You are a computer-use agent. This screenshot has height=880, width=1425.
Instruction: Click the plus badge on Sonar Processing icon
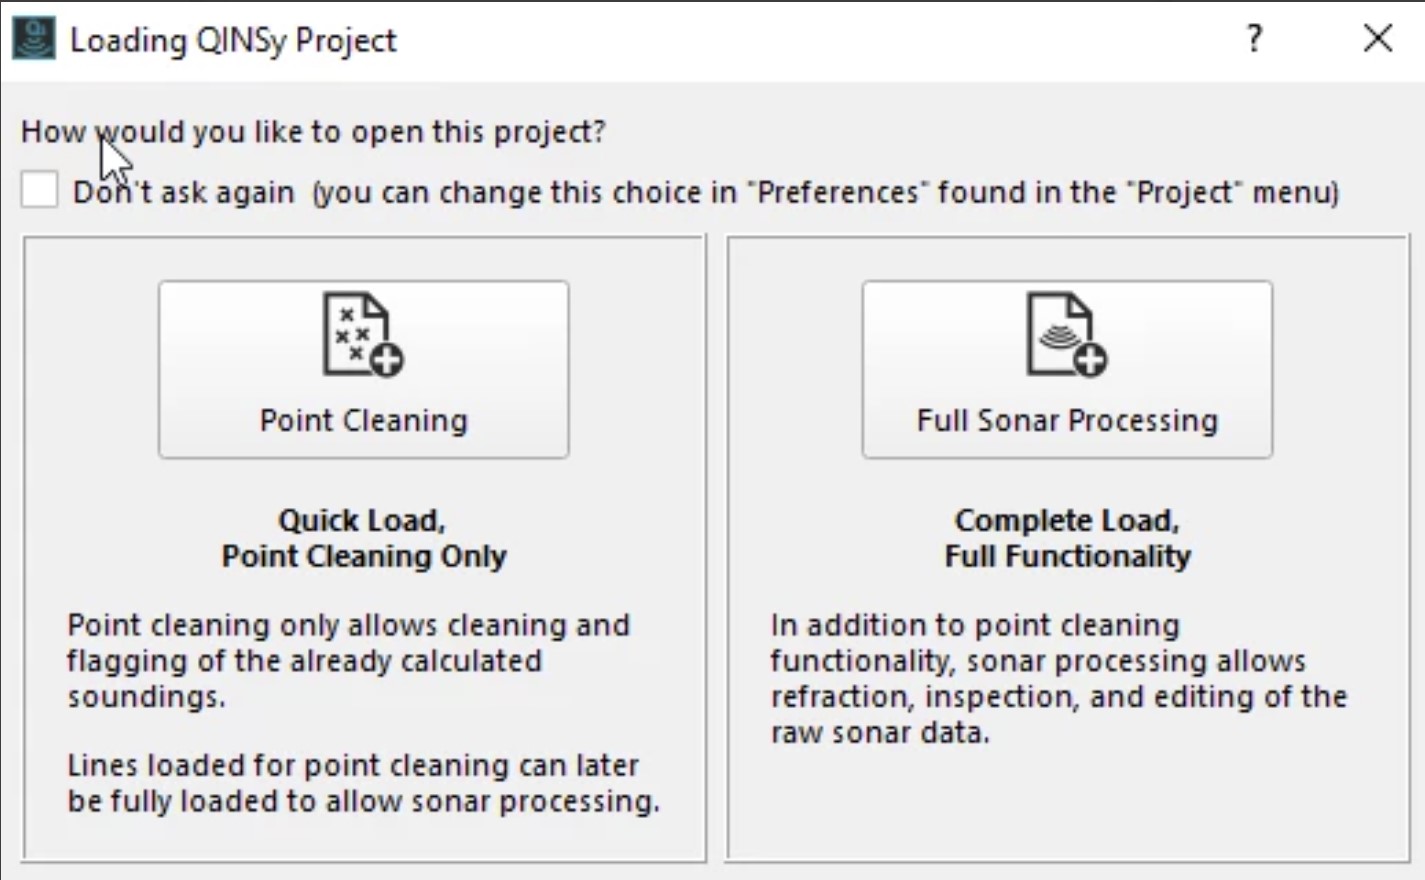pyautogui.click(x=1090, y=359)
